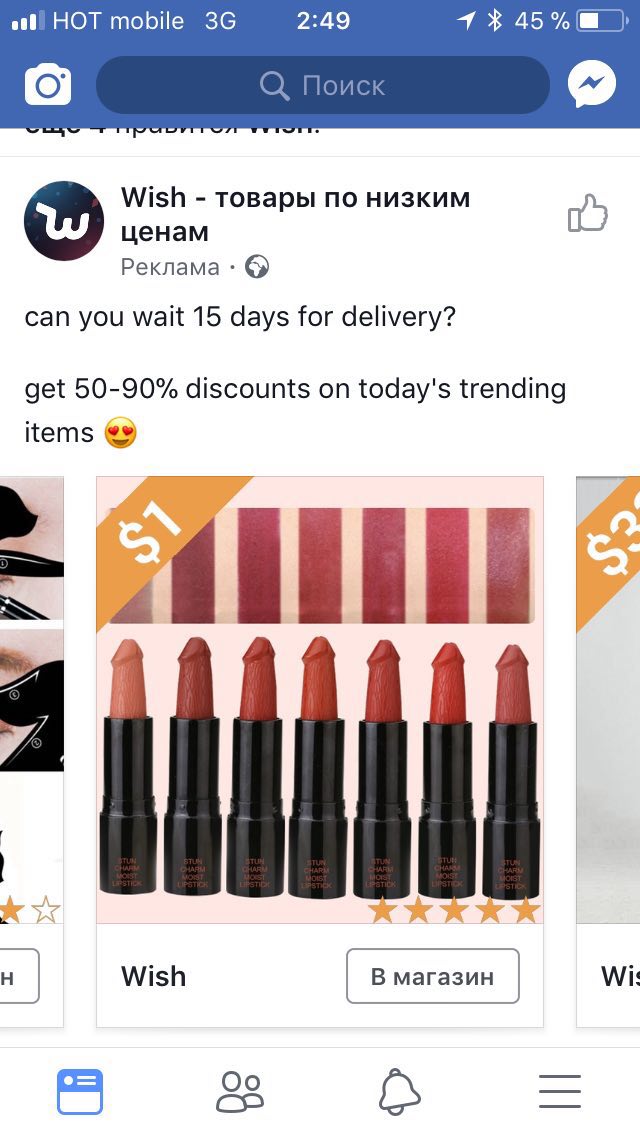640x1136 pixels.
Task: Click the В магазин shop button
Action: (x=433, y=976)
